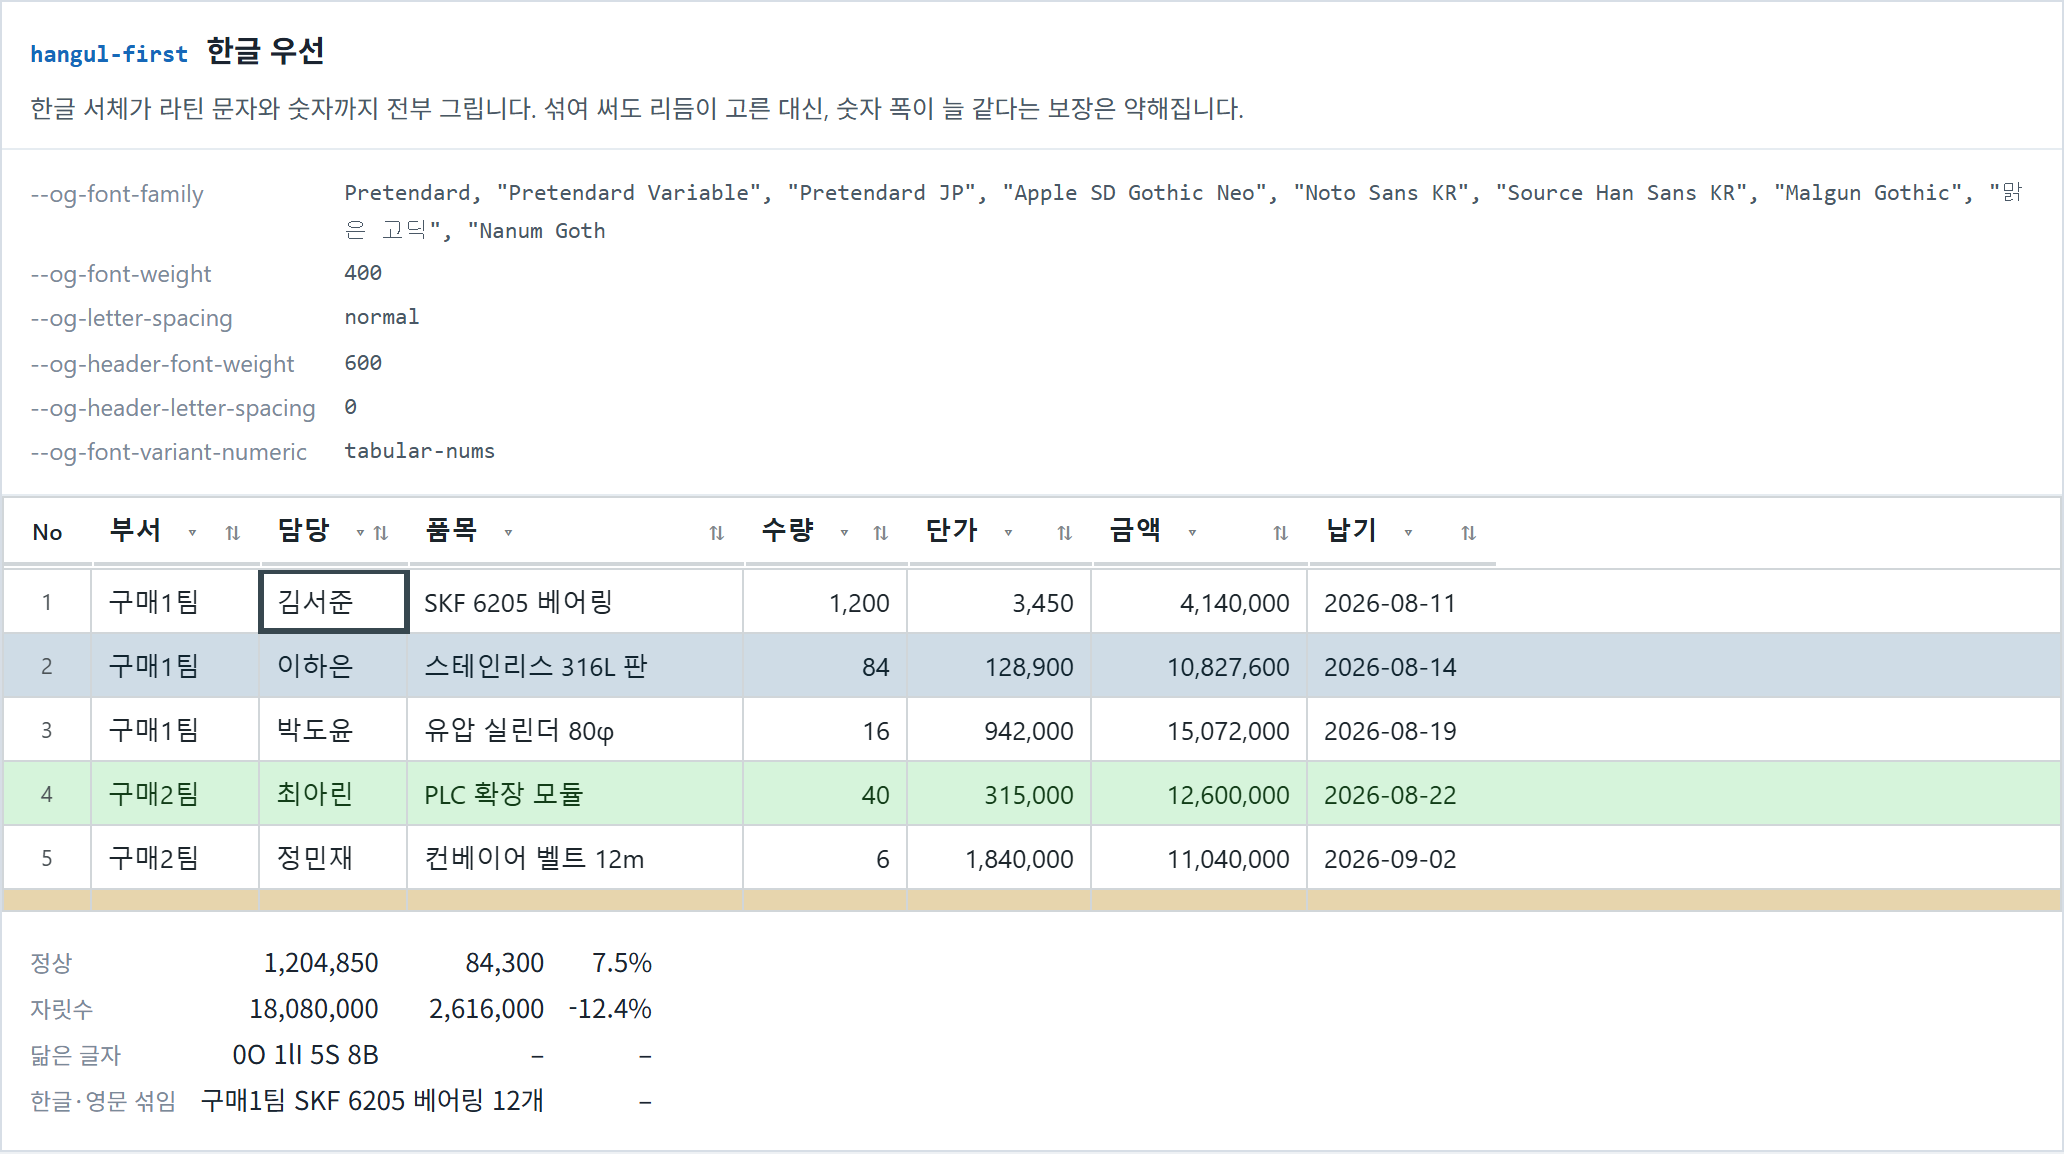Open the hangul-first preset link
This screenshot has height=1154, width=2064.
click(109, 54)
